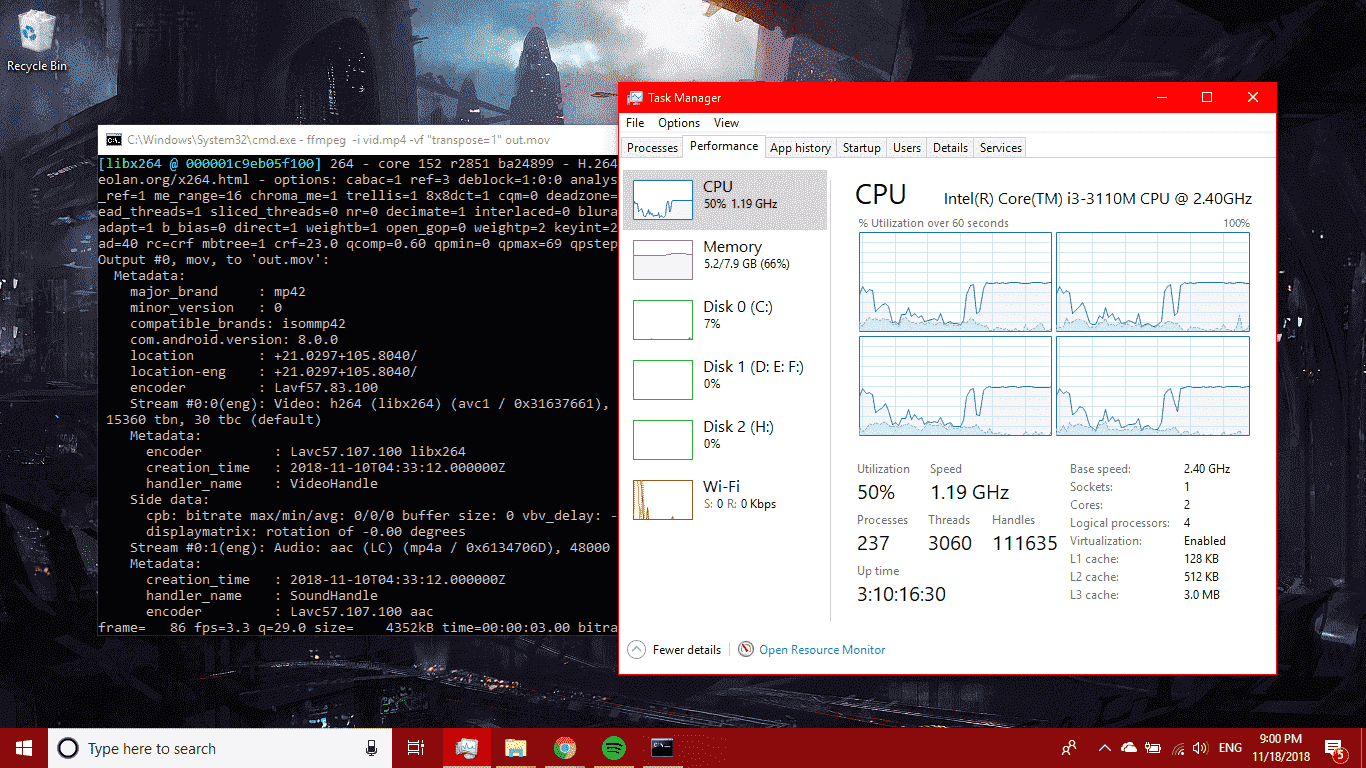Click Open Resource Monitor link
Screen dimensions: 1366x768
822,650
